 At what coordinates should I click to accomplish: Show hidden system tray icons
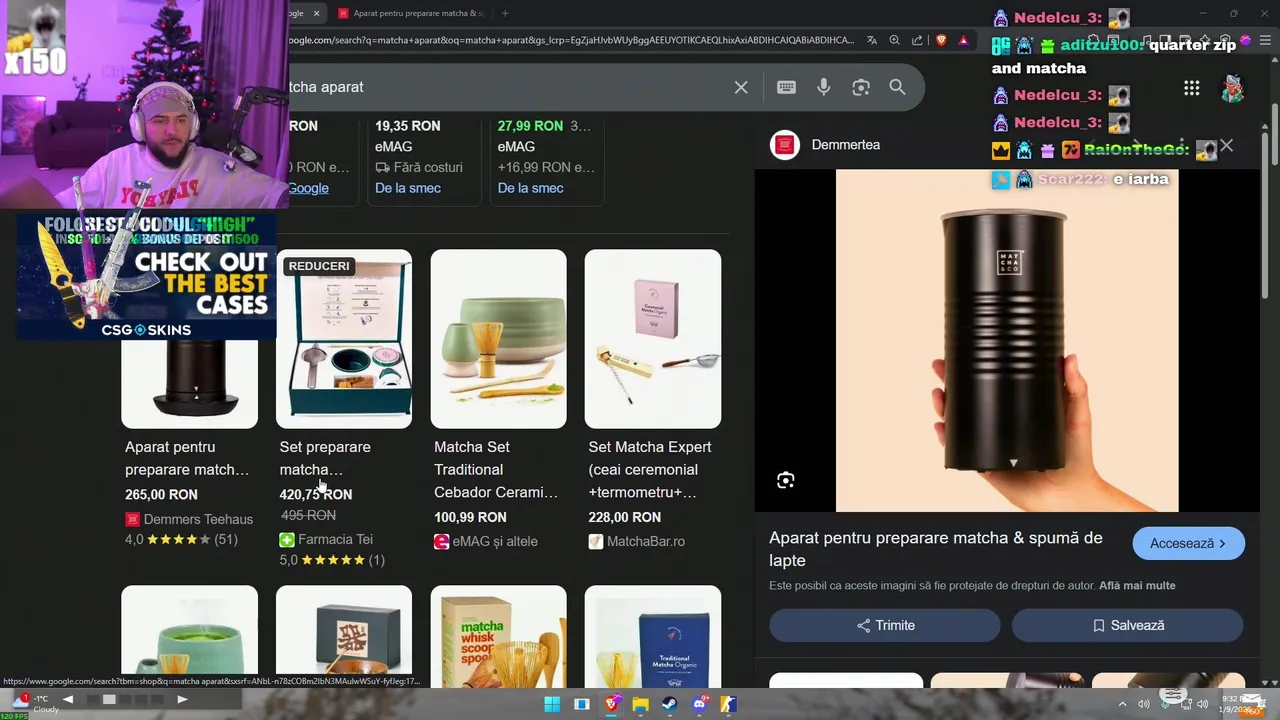(x=1122, y=704)
